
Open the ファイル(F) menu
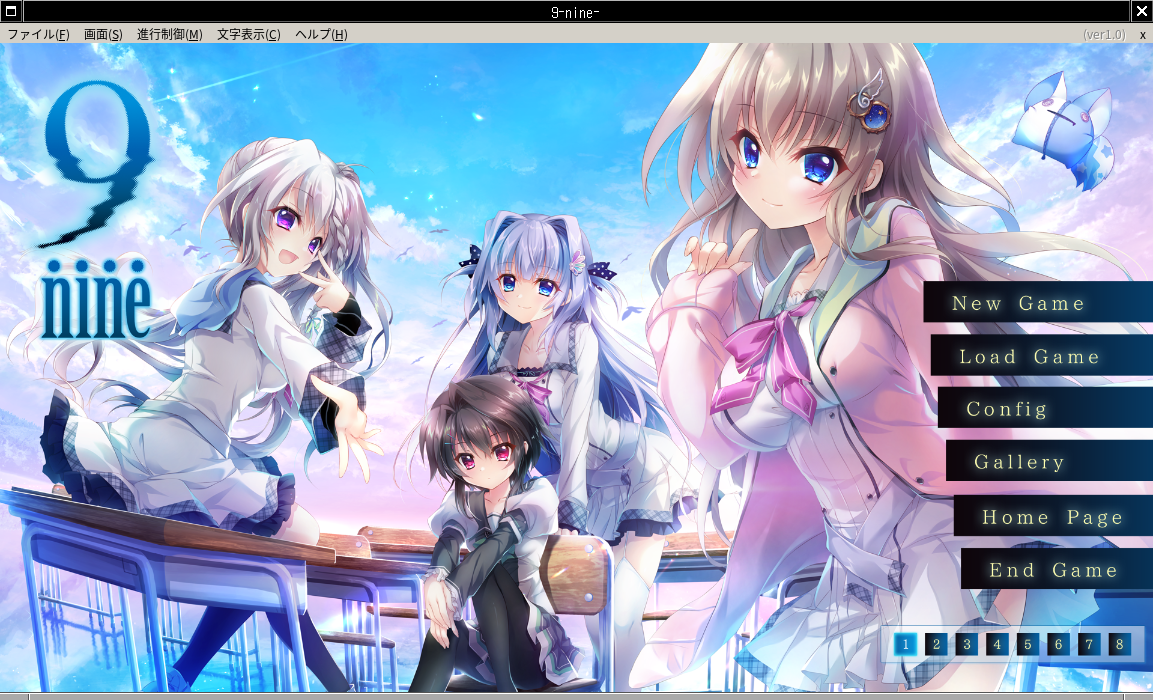[38, 35]
